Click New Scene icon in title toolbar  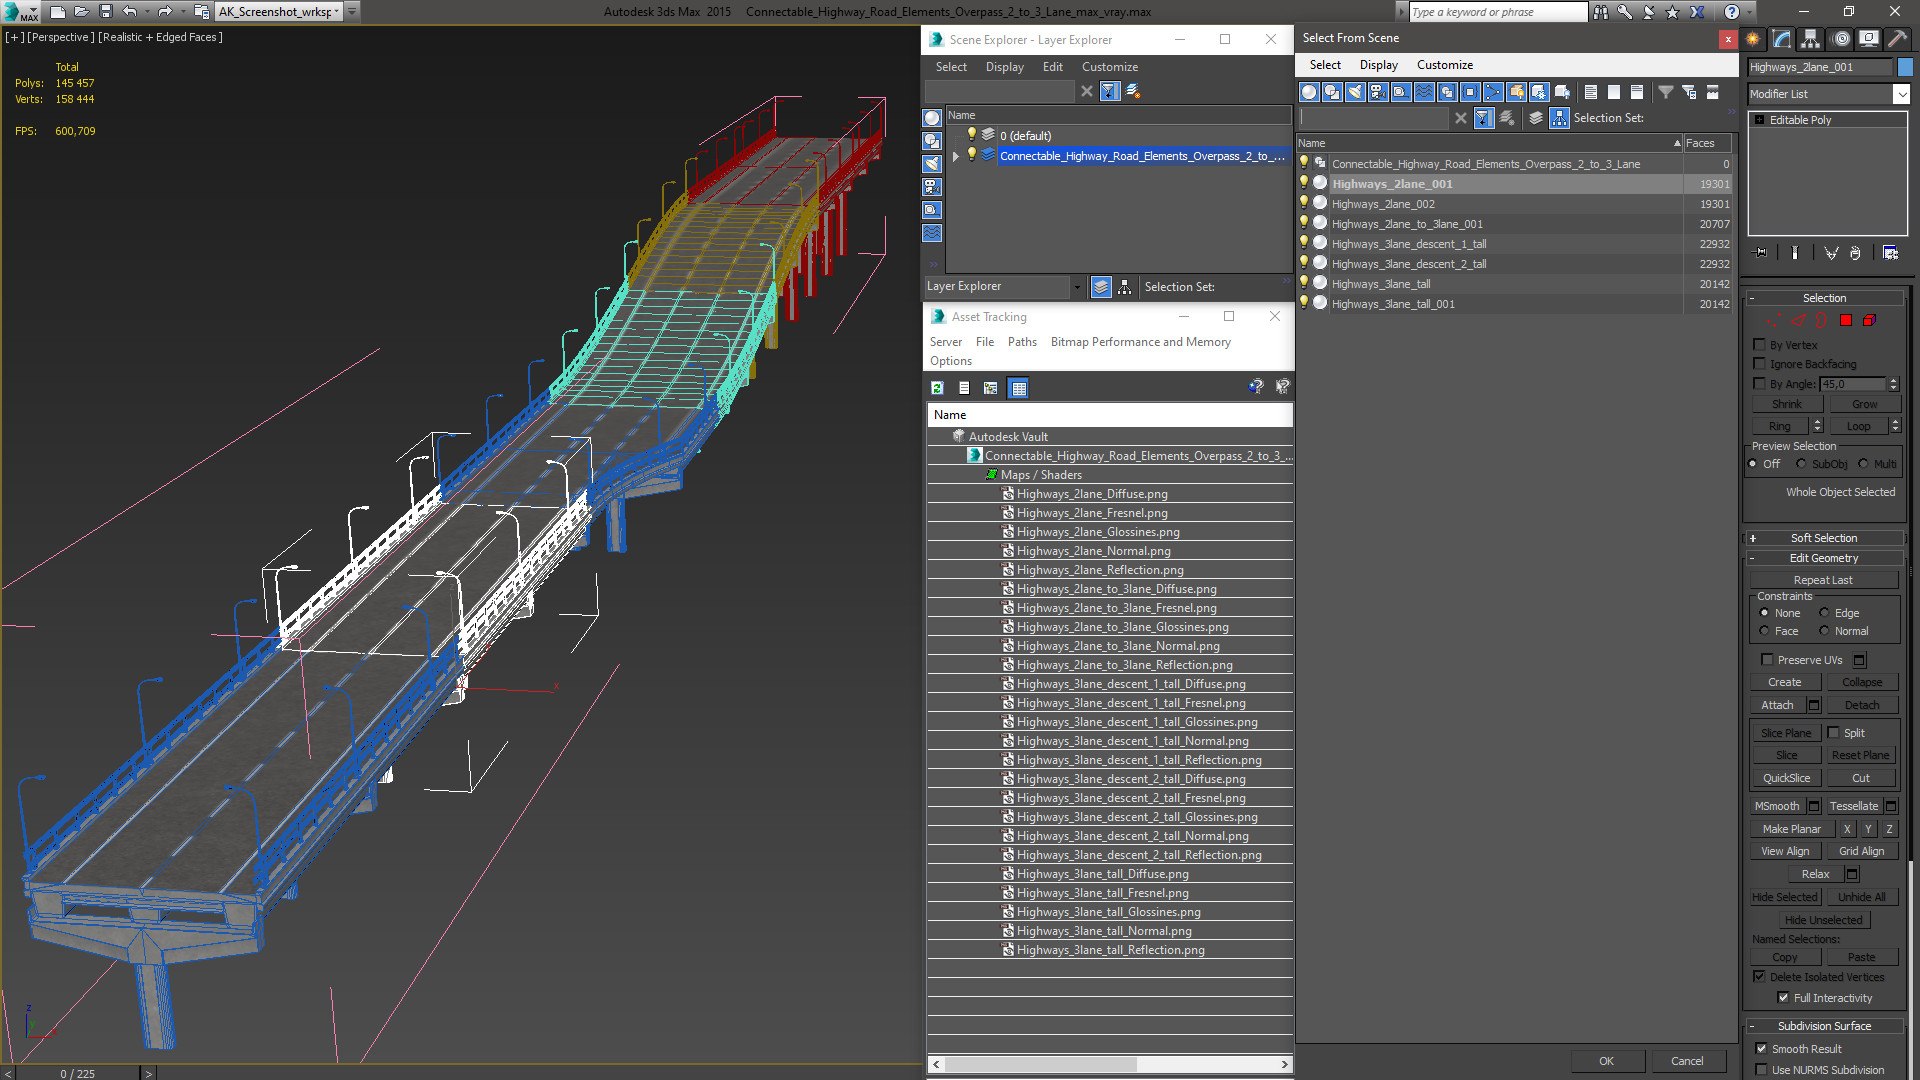coord(58,12)
